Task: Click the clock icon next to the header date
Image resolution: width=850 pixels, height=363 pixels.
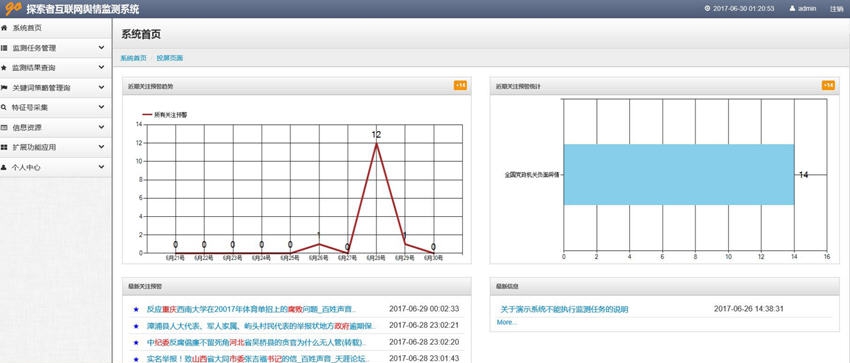Action: coord(707,9)
